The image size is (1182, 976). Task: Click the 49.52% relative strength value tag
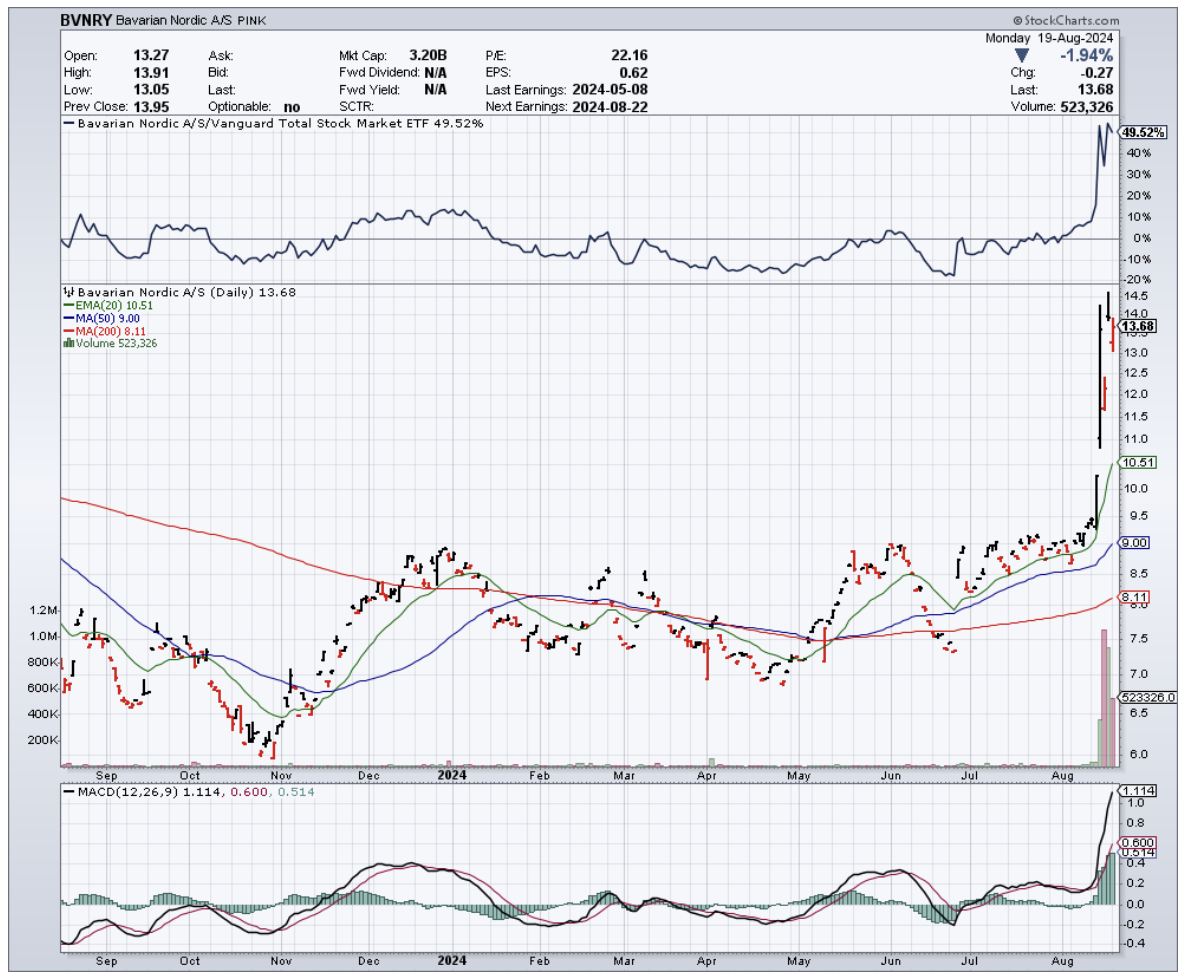pyautogui.click(x=1141, y=132)
